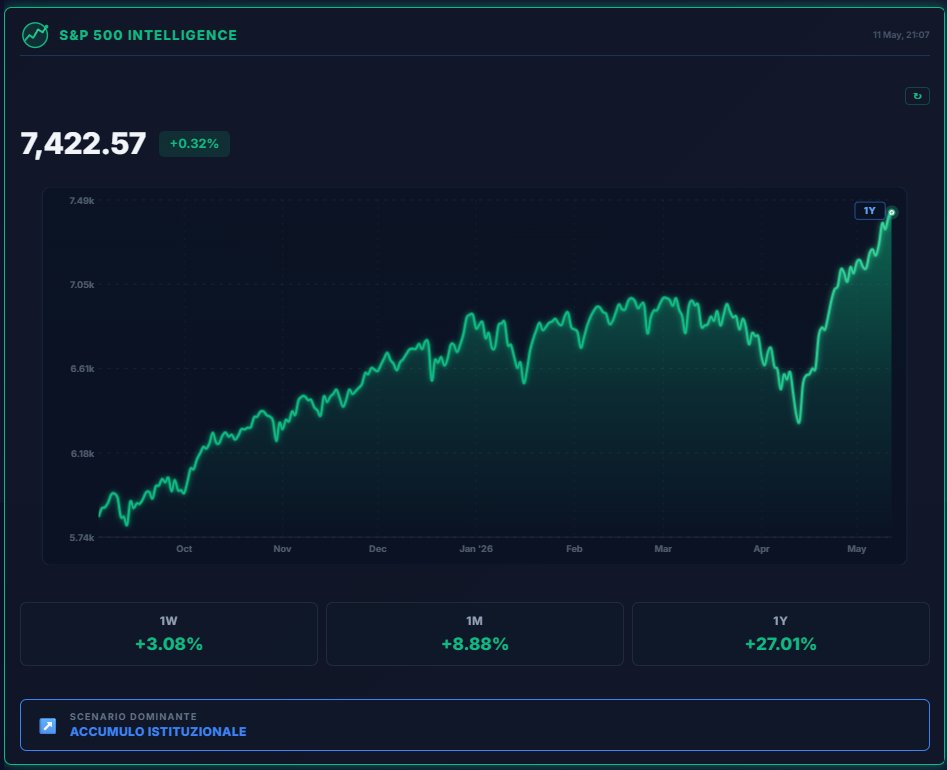Click the Feb x-axis label
This screenshot has width=947, height=770.
(x=574, y=548)
